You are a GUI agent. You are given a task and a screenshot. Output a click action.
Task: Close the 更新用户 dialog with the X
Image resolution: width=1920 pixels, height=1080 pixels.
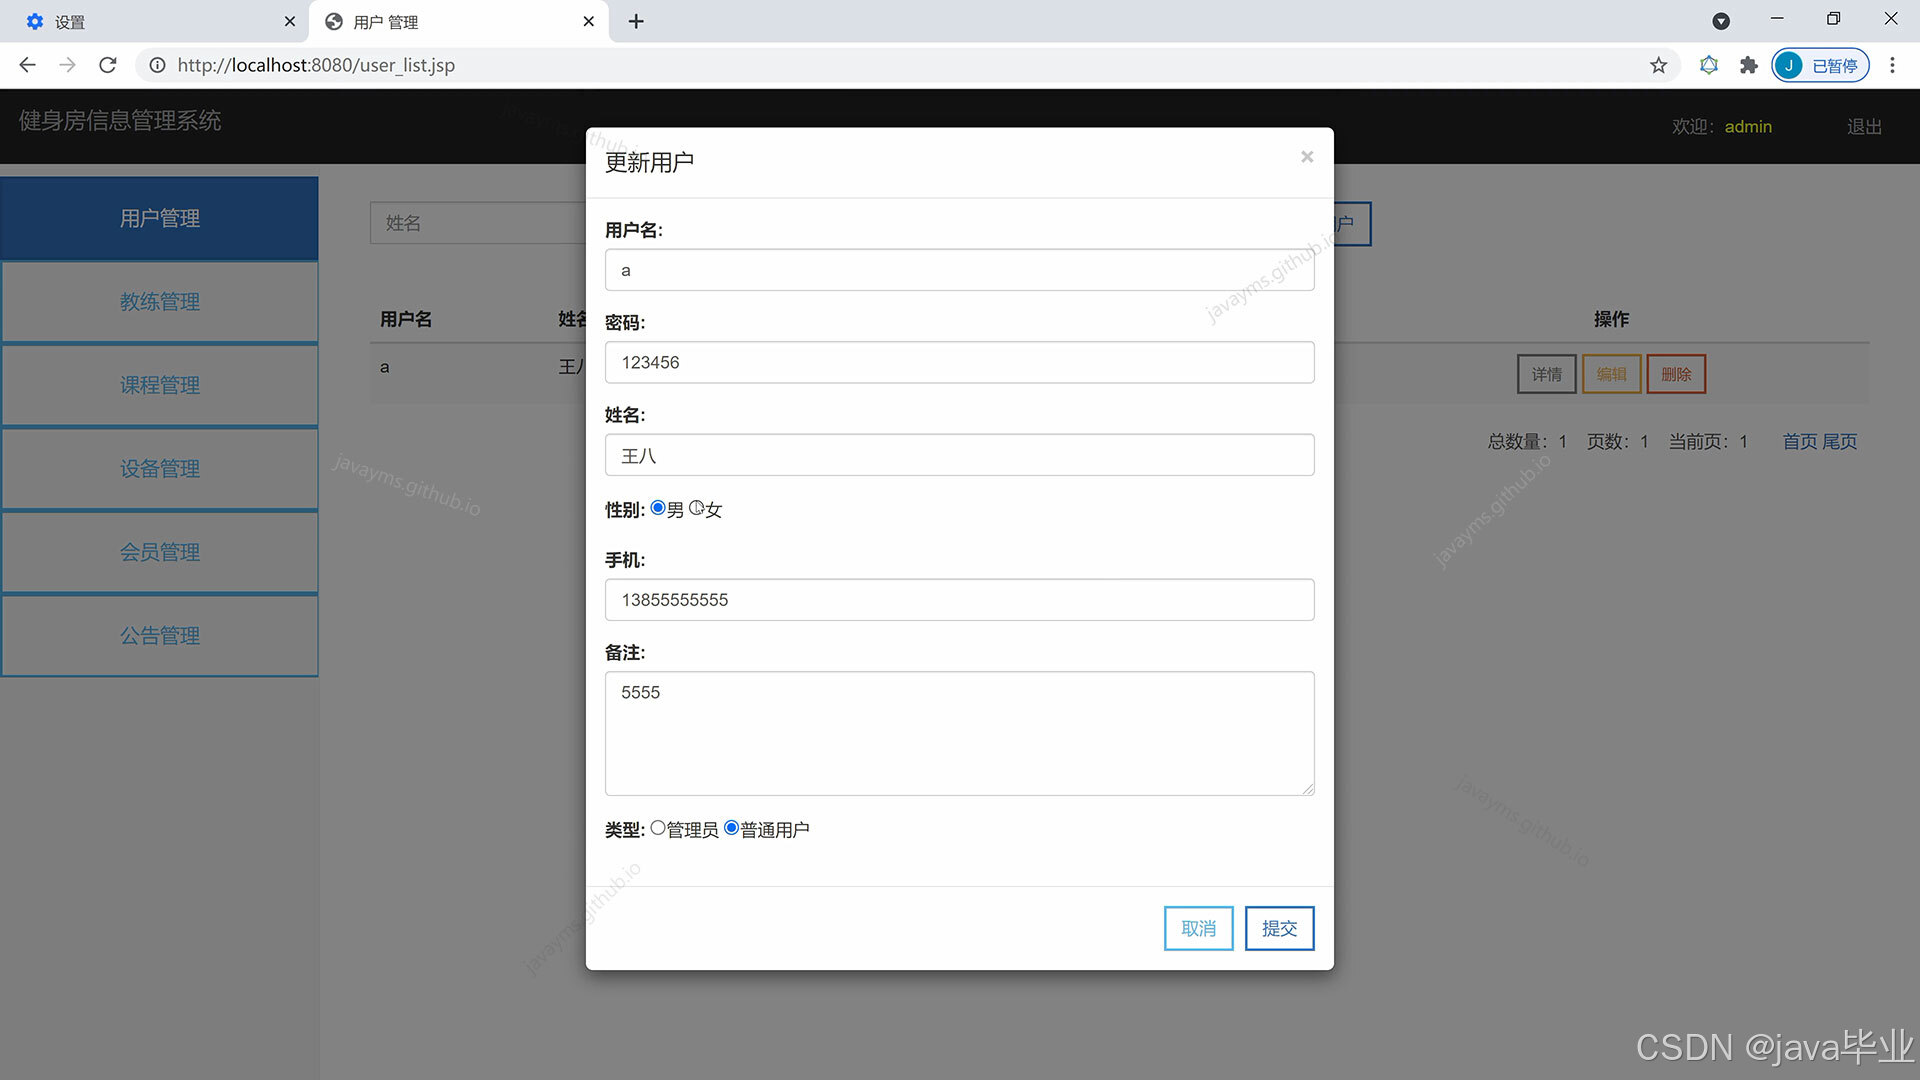coord(1306,157)
